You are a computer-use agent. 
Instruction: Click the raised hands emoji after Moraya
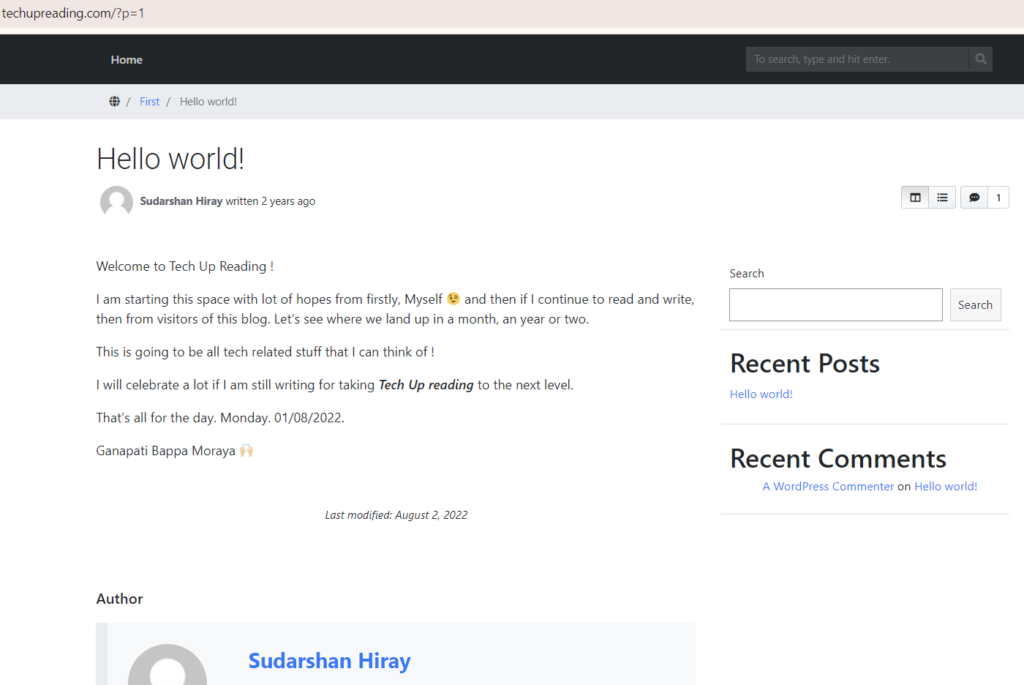click(x=246, y=450)
